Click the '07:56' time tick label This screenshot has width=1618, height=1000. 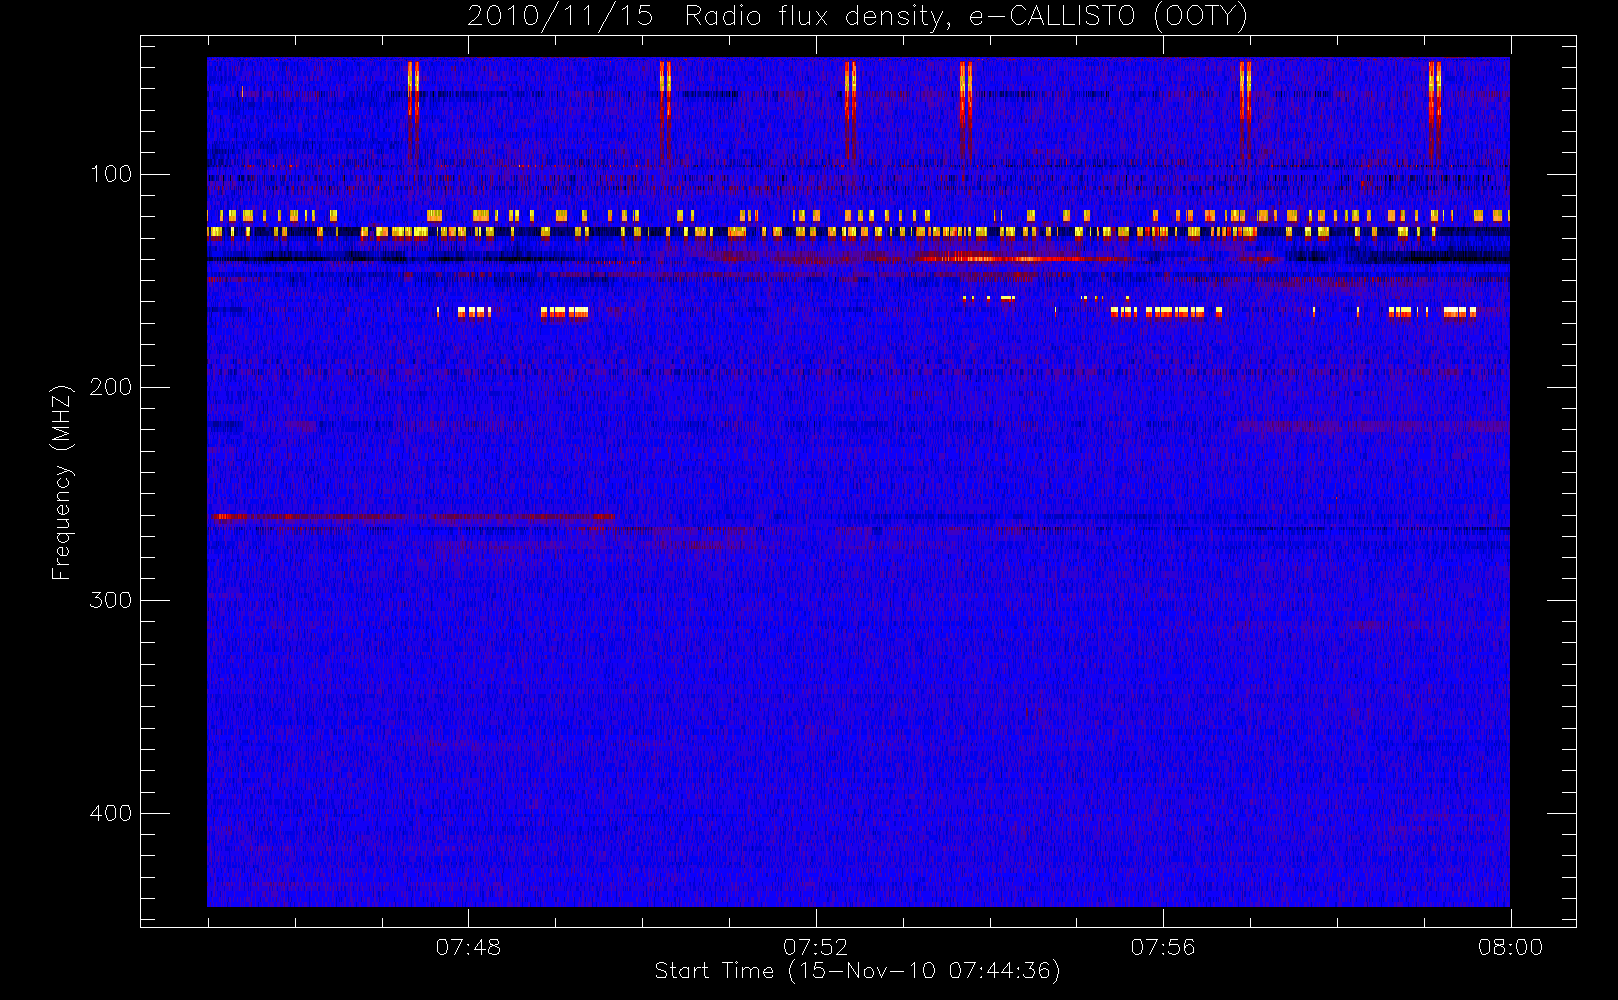[1163, 947]
